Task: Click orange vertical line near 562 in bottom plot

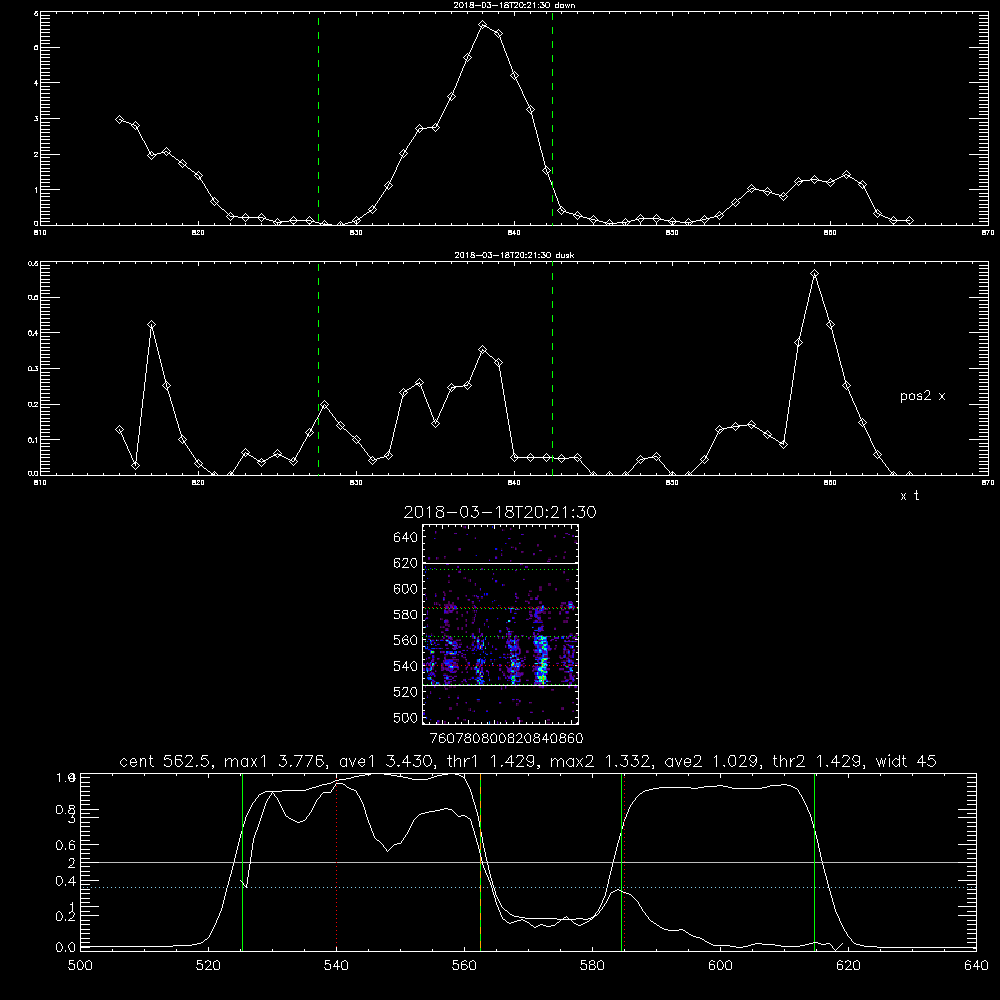Action: pos(480,861)
